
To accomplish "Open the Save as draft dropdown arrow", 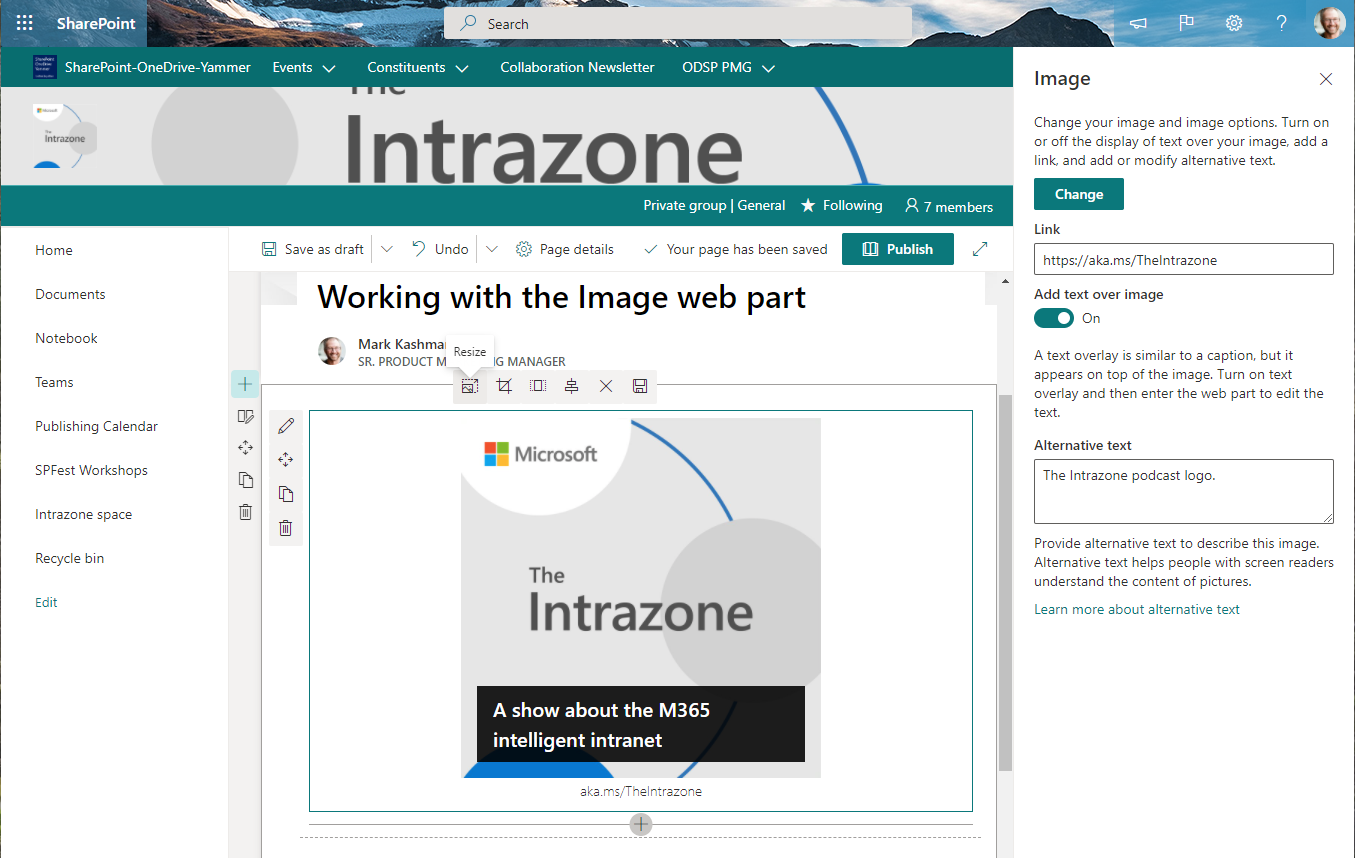I will point(387,249).
